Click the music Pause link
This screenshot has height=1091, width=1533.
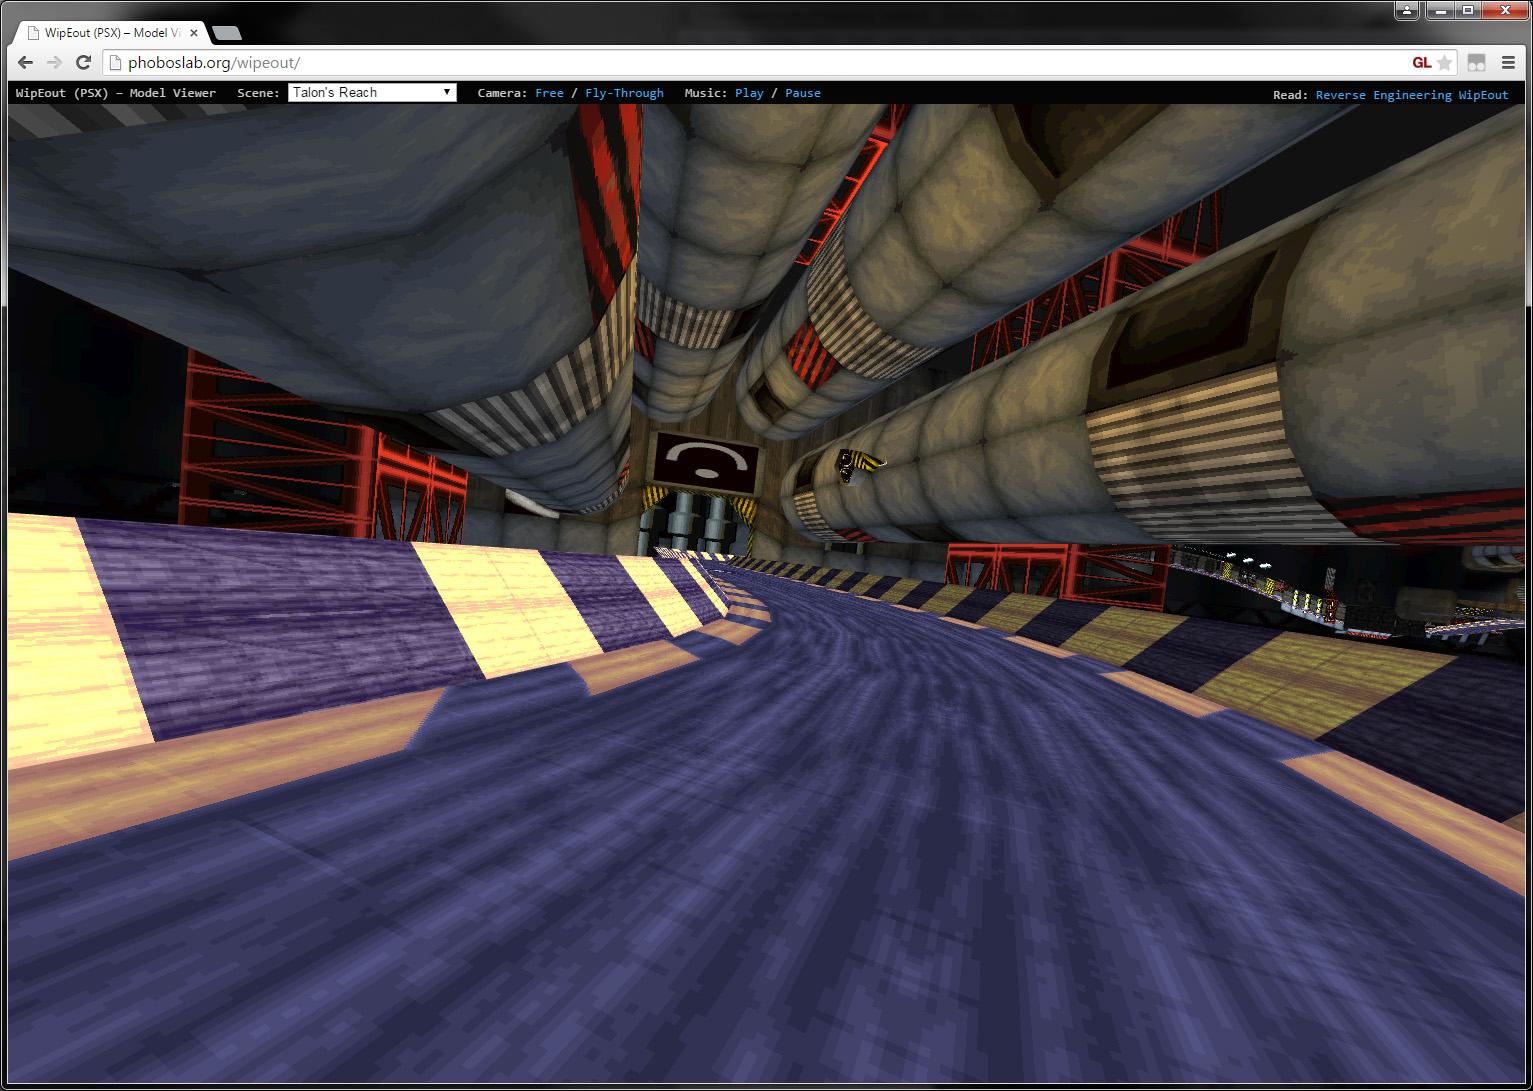803,93
